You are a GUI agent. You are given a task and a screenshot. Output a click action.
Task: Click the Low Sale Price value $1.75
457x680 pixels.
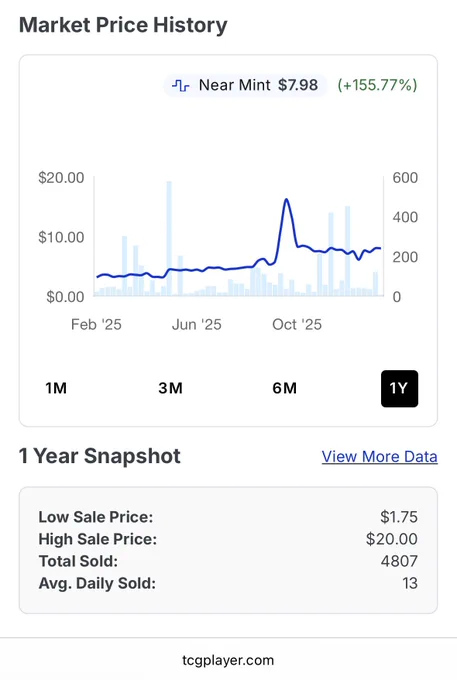pyautogui.click(x=398, y=517)
